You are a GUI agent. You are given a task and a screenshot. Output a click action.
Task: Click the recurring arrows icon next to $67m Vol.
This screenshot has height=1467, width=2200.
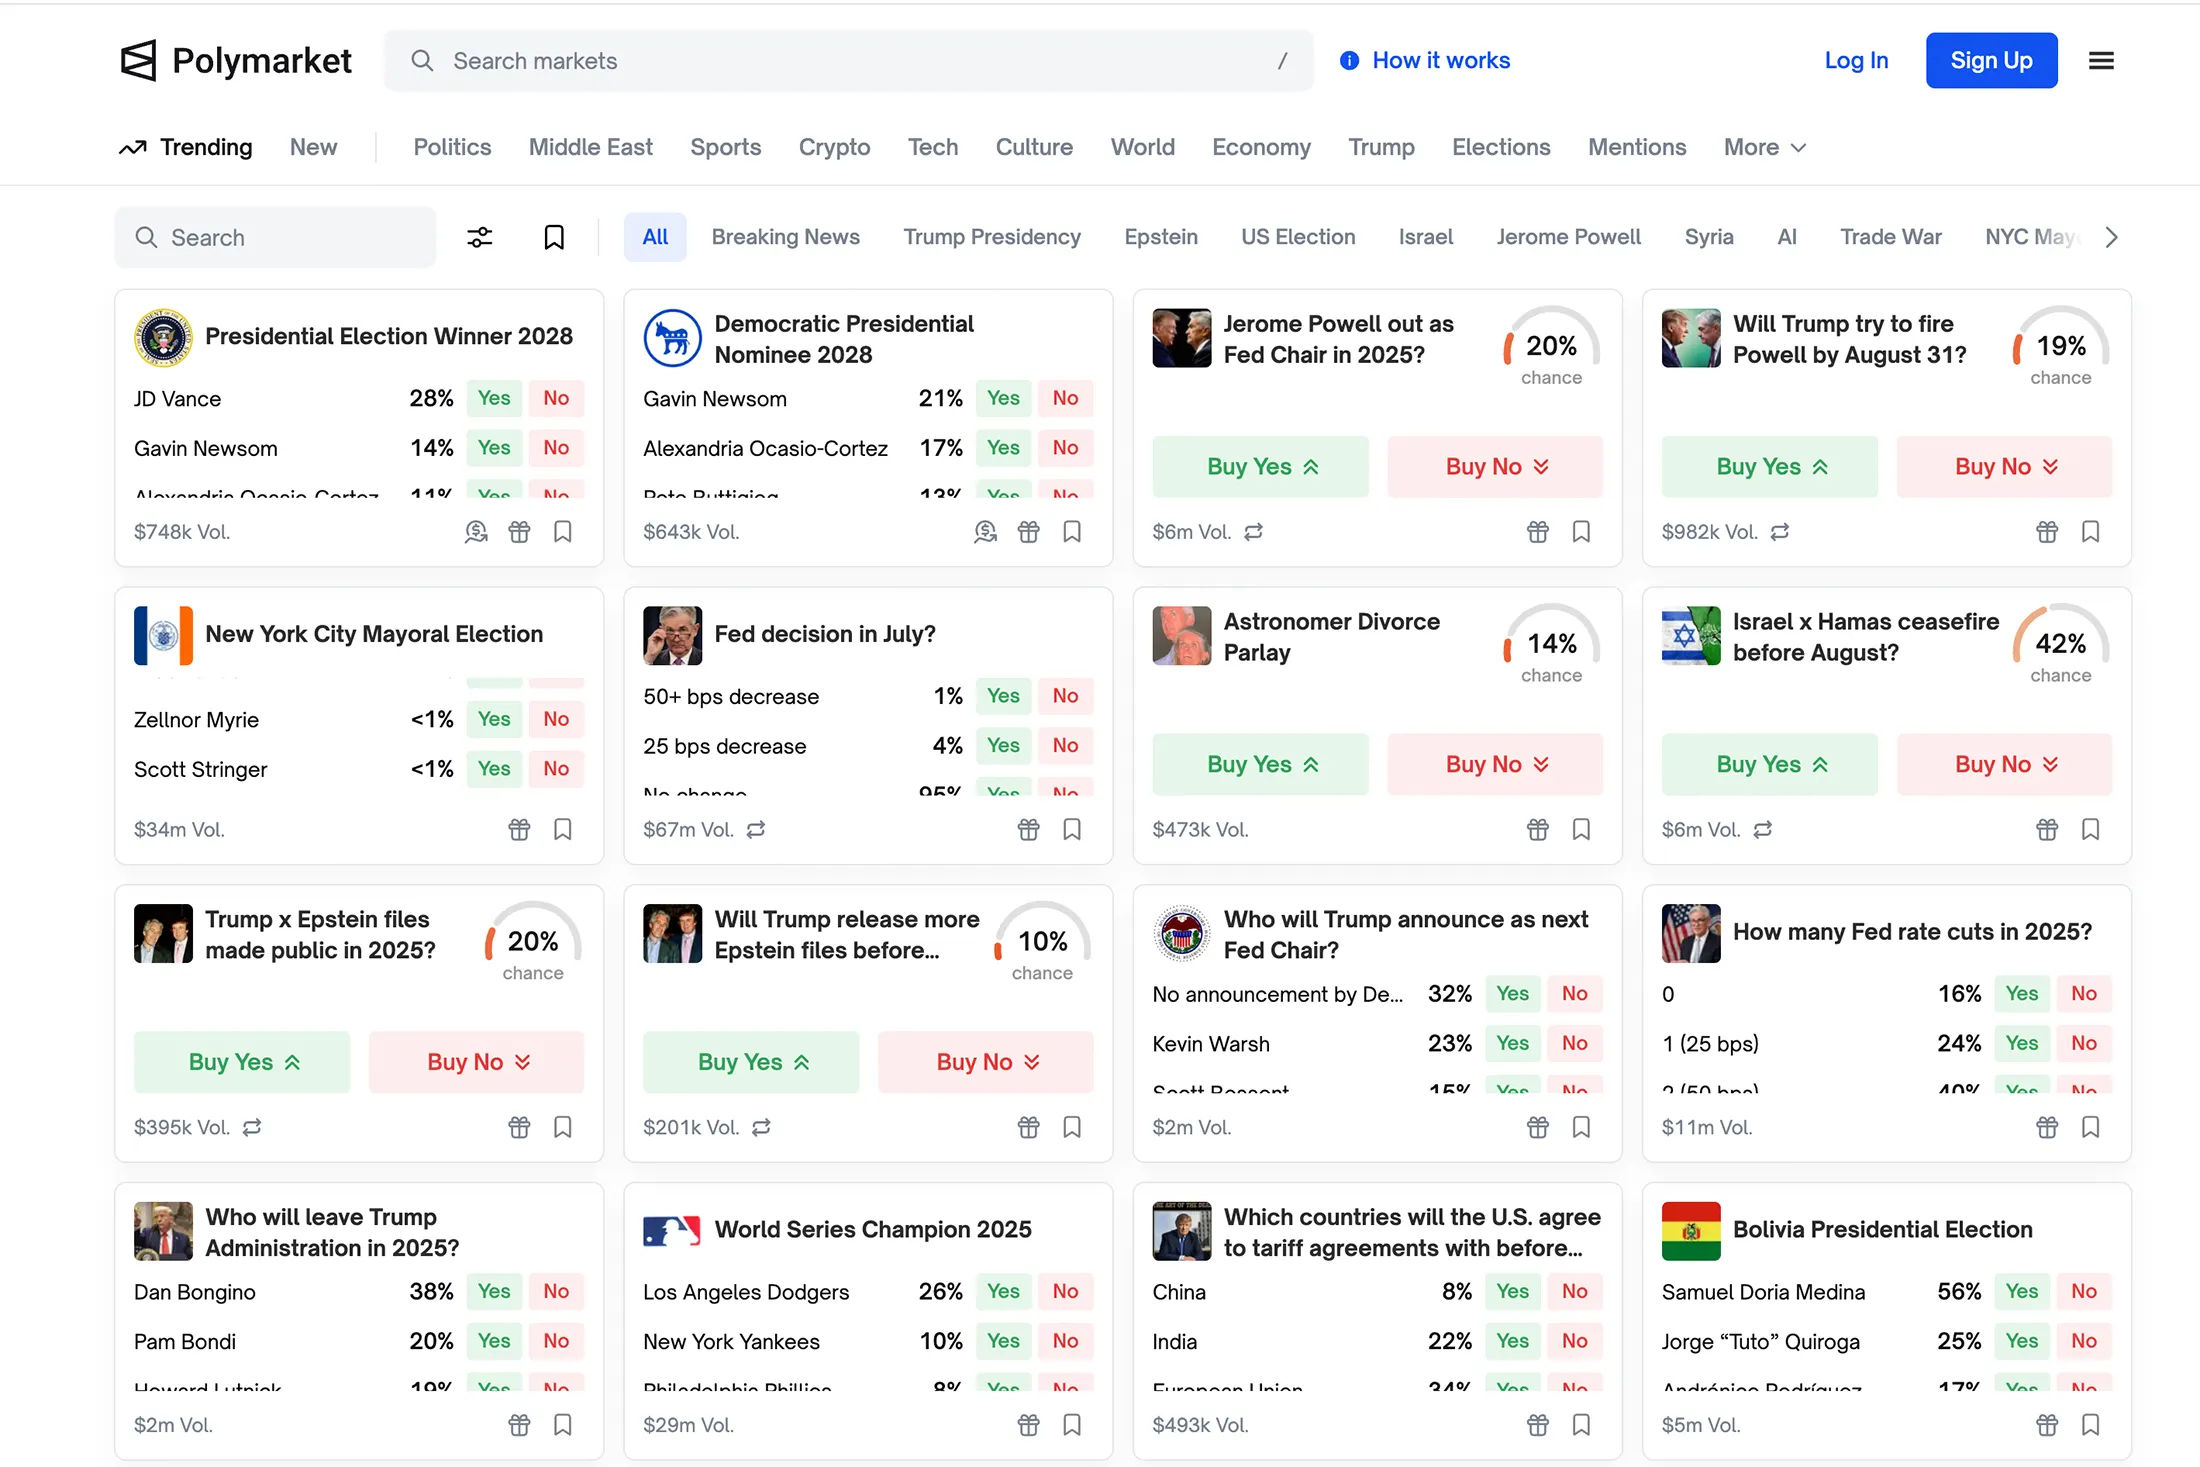click(x=756, y=829)
